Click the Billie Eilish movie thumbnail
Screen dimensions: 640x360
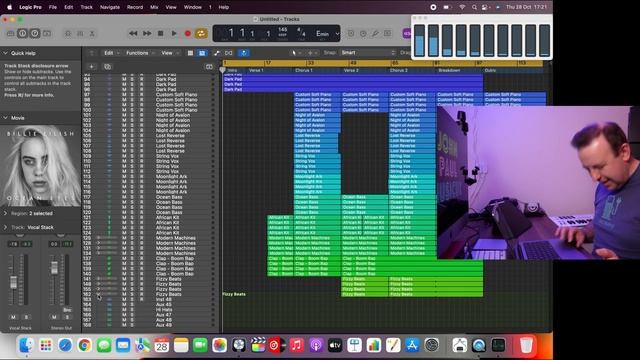click(x=40, y=166)
